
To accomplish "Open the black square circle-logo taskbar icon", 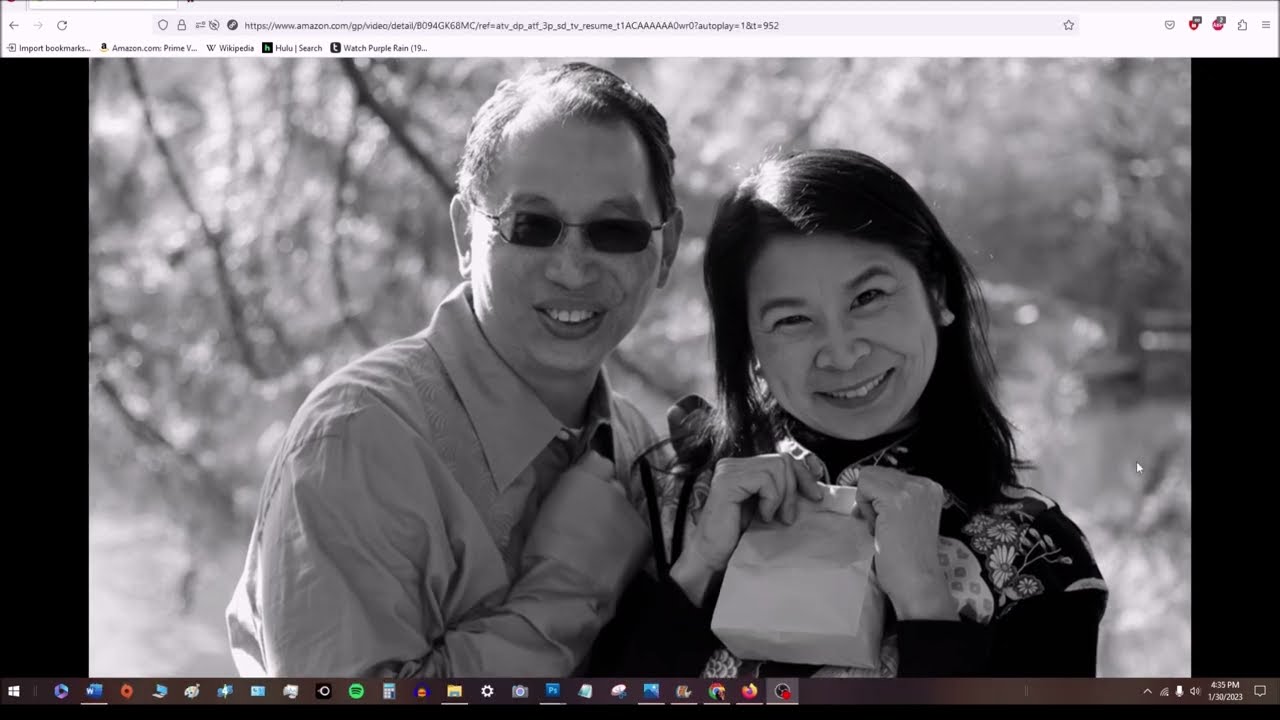I will 323,691.
